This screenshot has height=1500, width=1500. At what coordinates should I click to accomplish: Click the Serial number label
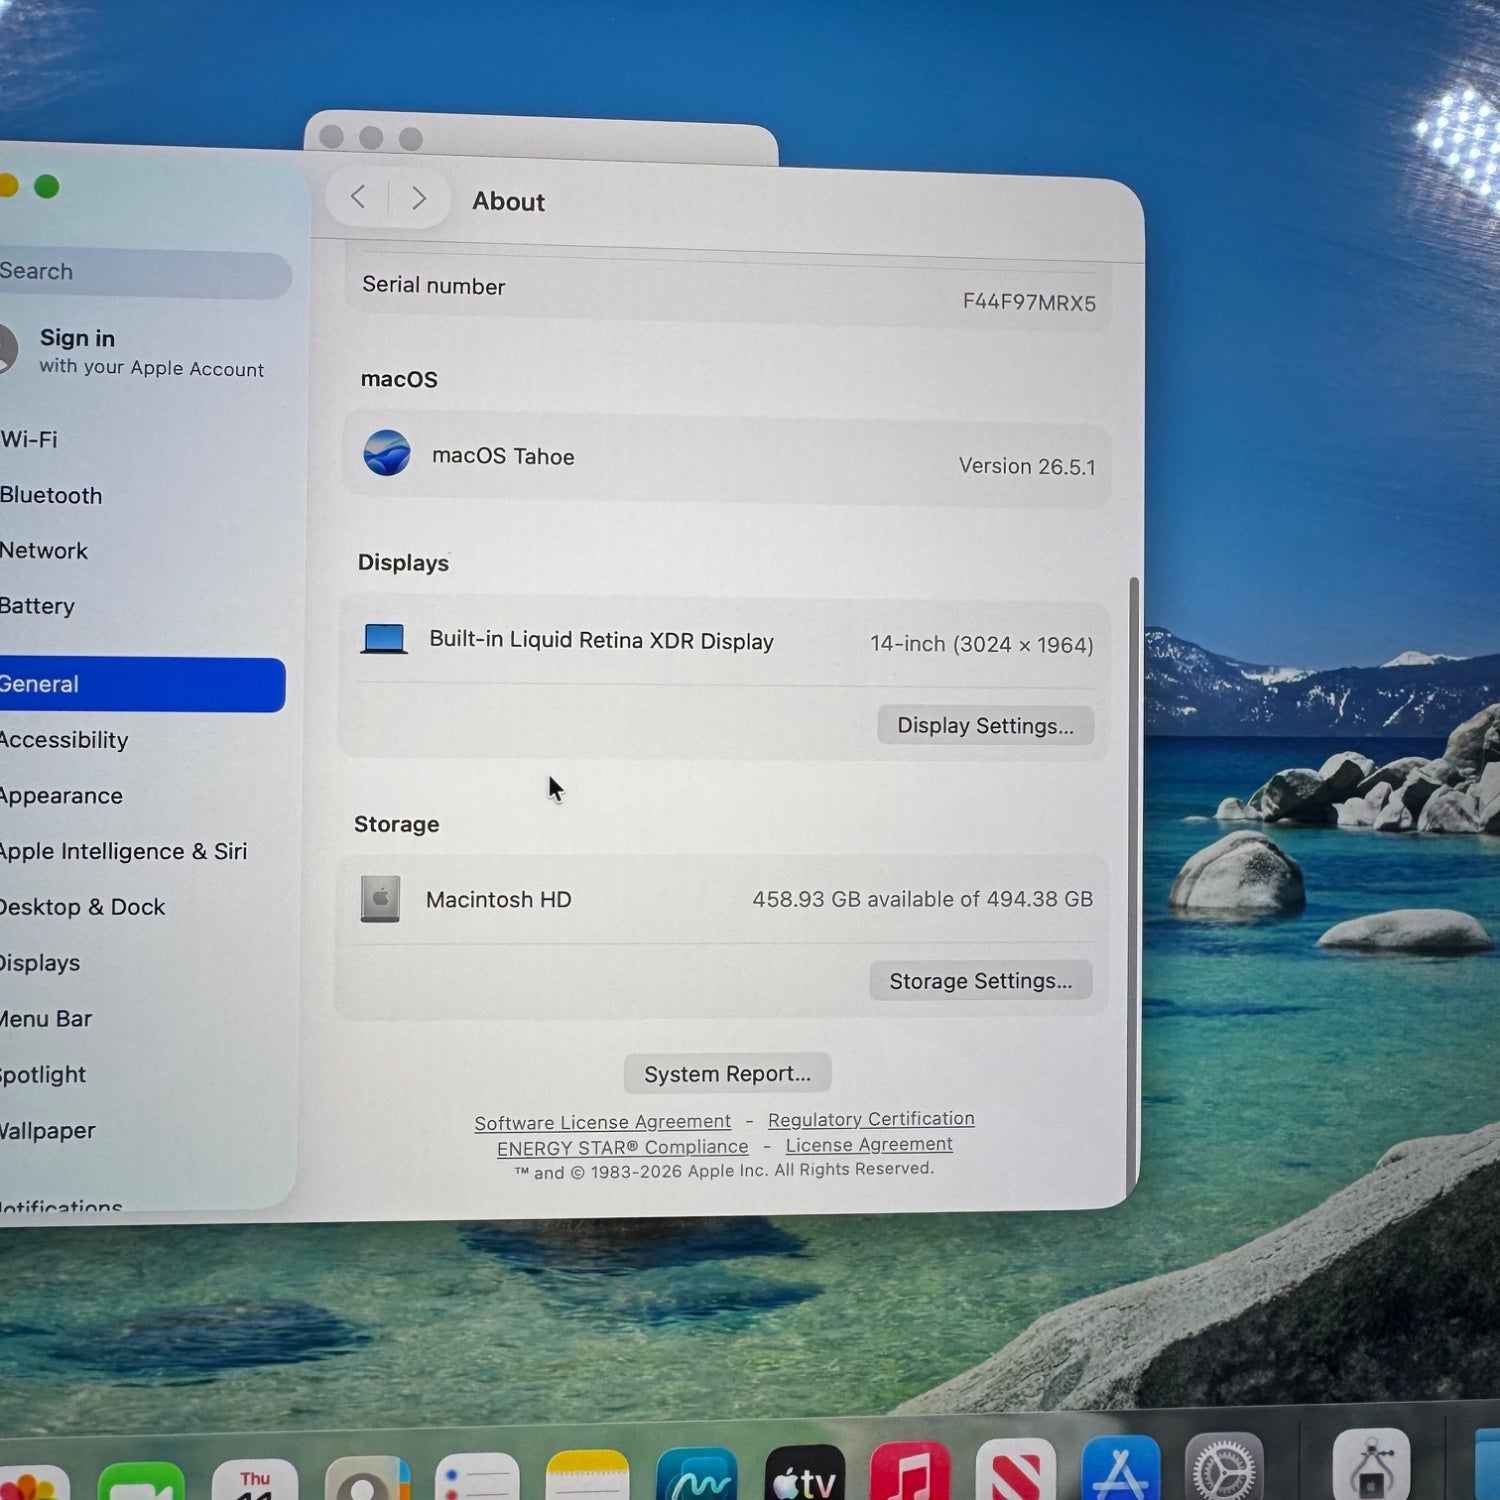433,285
